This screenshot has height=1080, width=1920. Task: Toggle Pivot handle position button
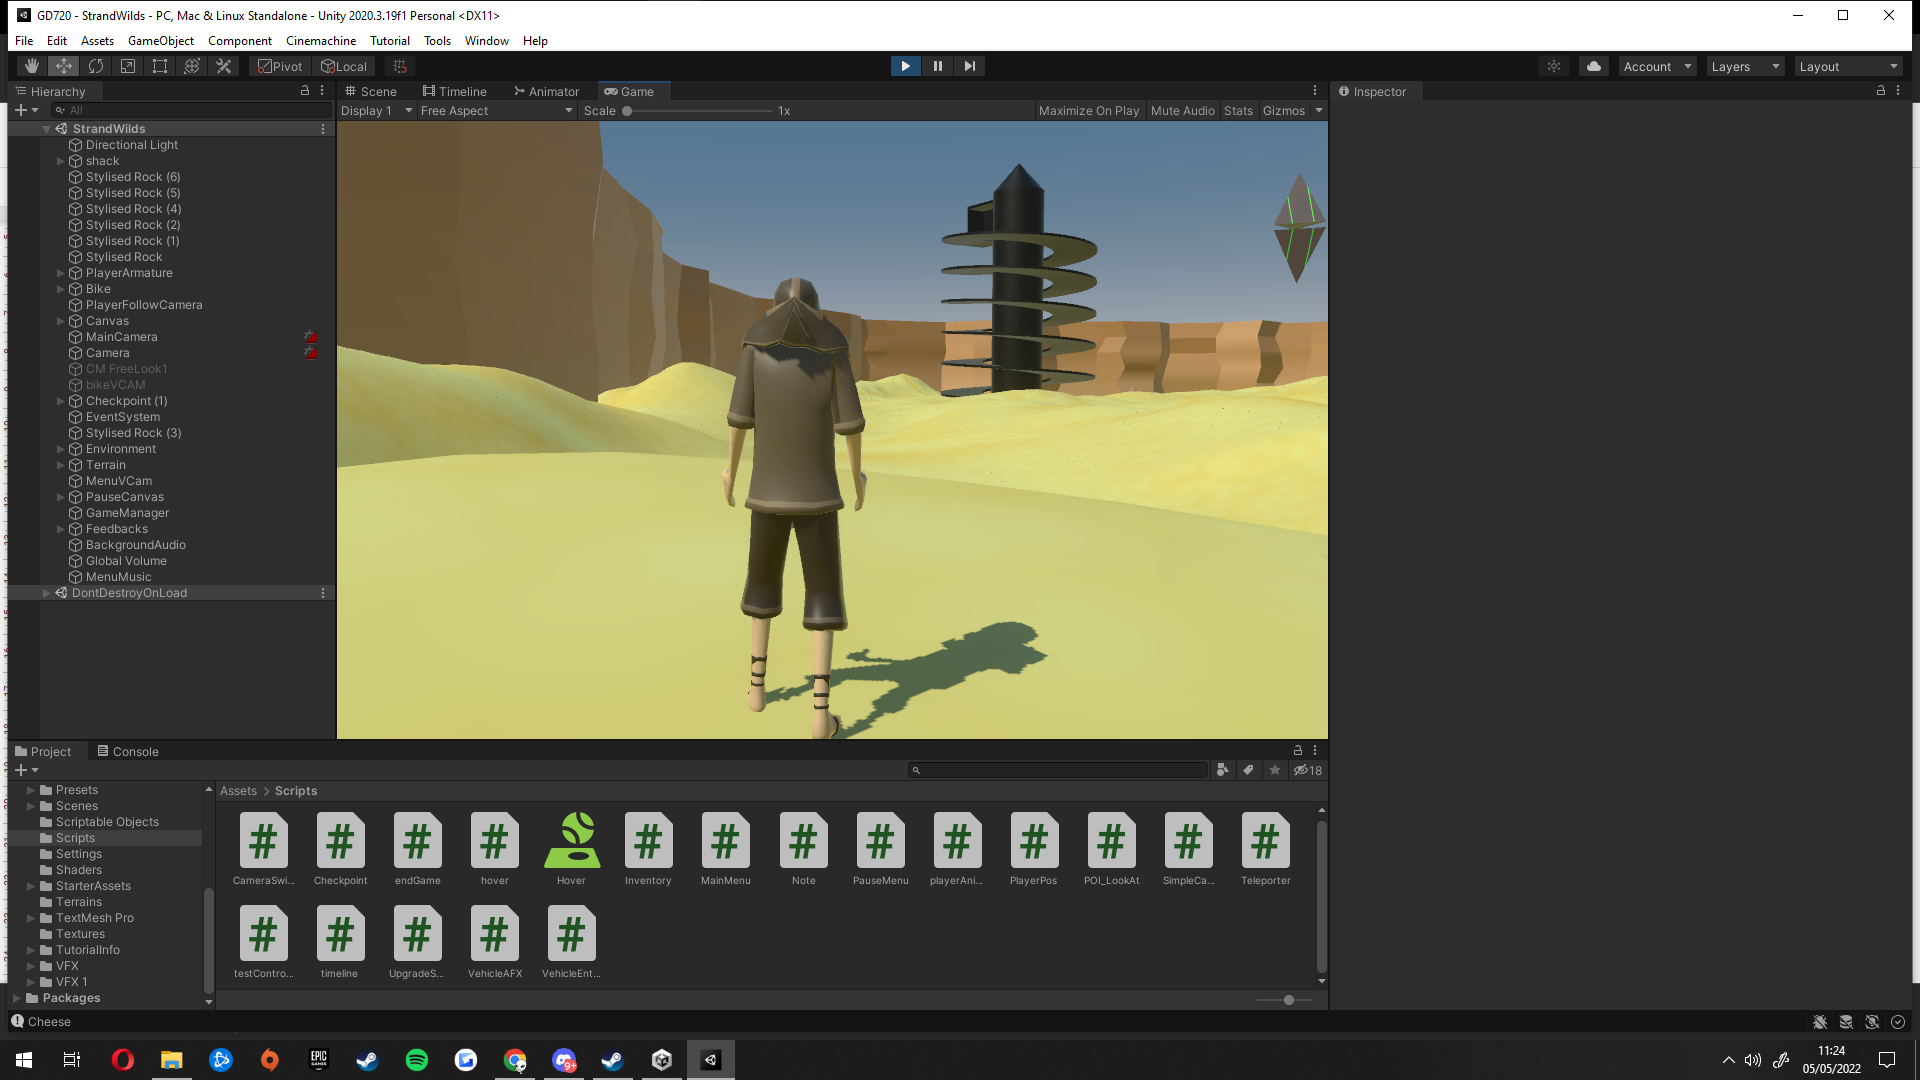280,66
